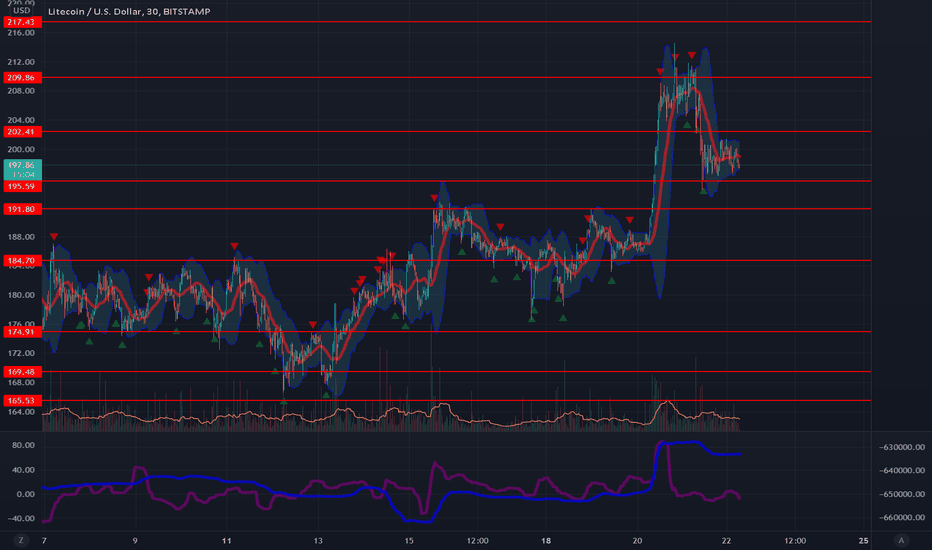Click the 0.00 indicator scale value
The width and height of the screenshot is (932, 550).
tap(26, 494)
